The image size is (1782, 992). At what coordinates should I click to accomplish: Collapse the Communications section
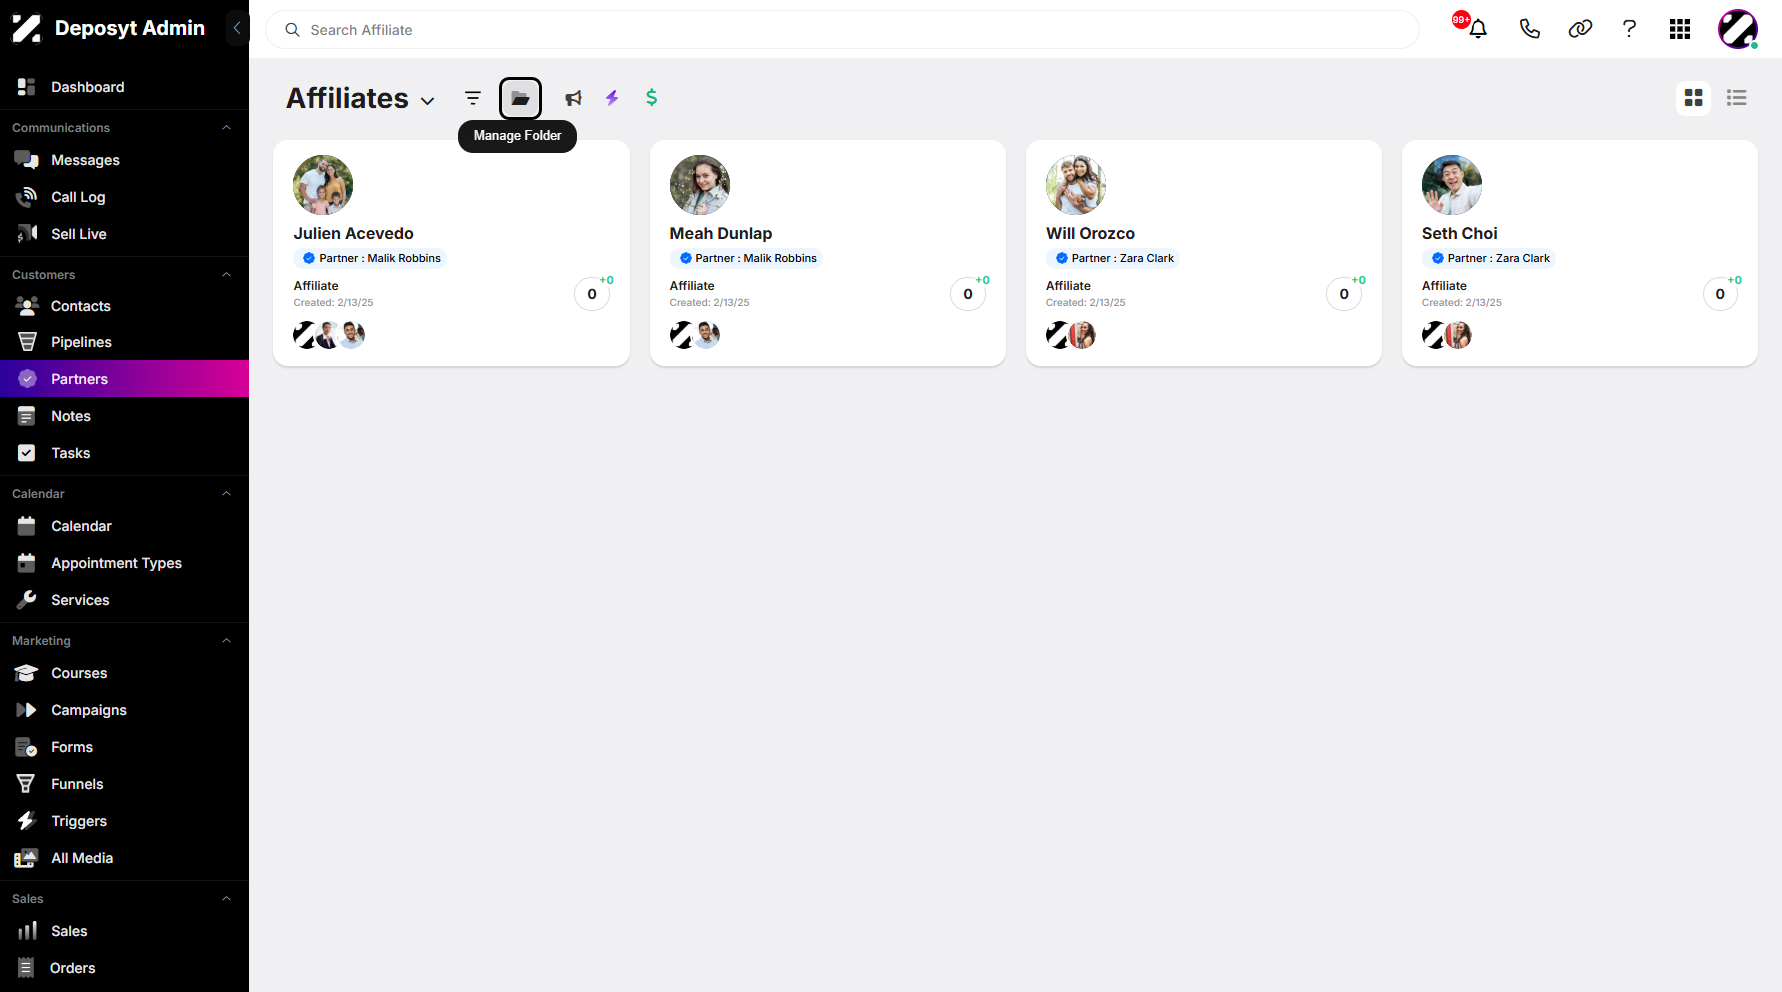(226, 128)
